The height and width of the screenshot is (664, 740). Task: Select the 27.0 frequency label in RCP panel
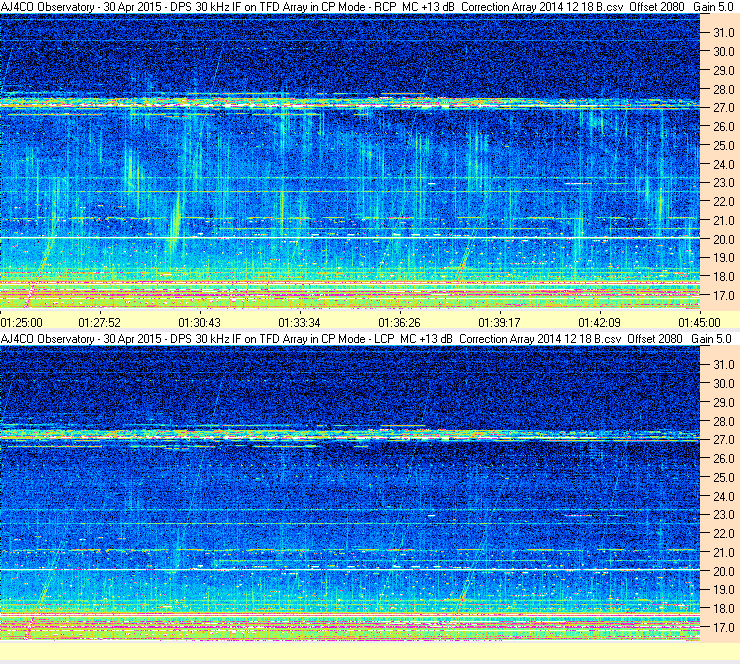722,108
